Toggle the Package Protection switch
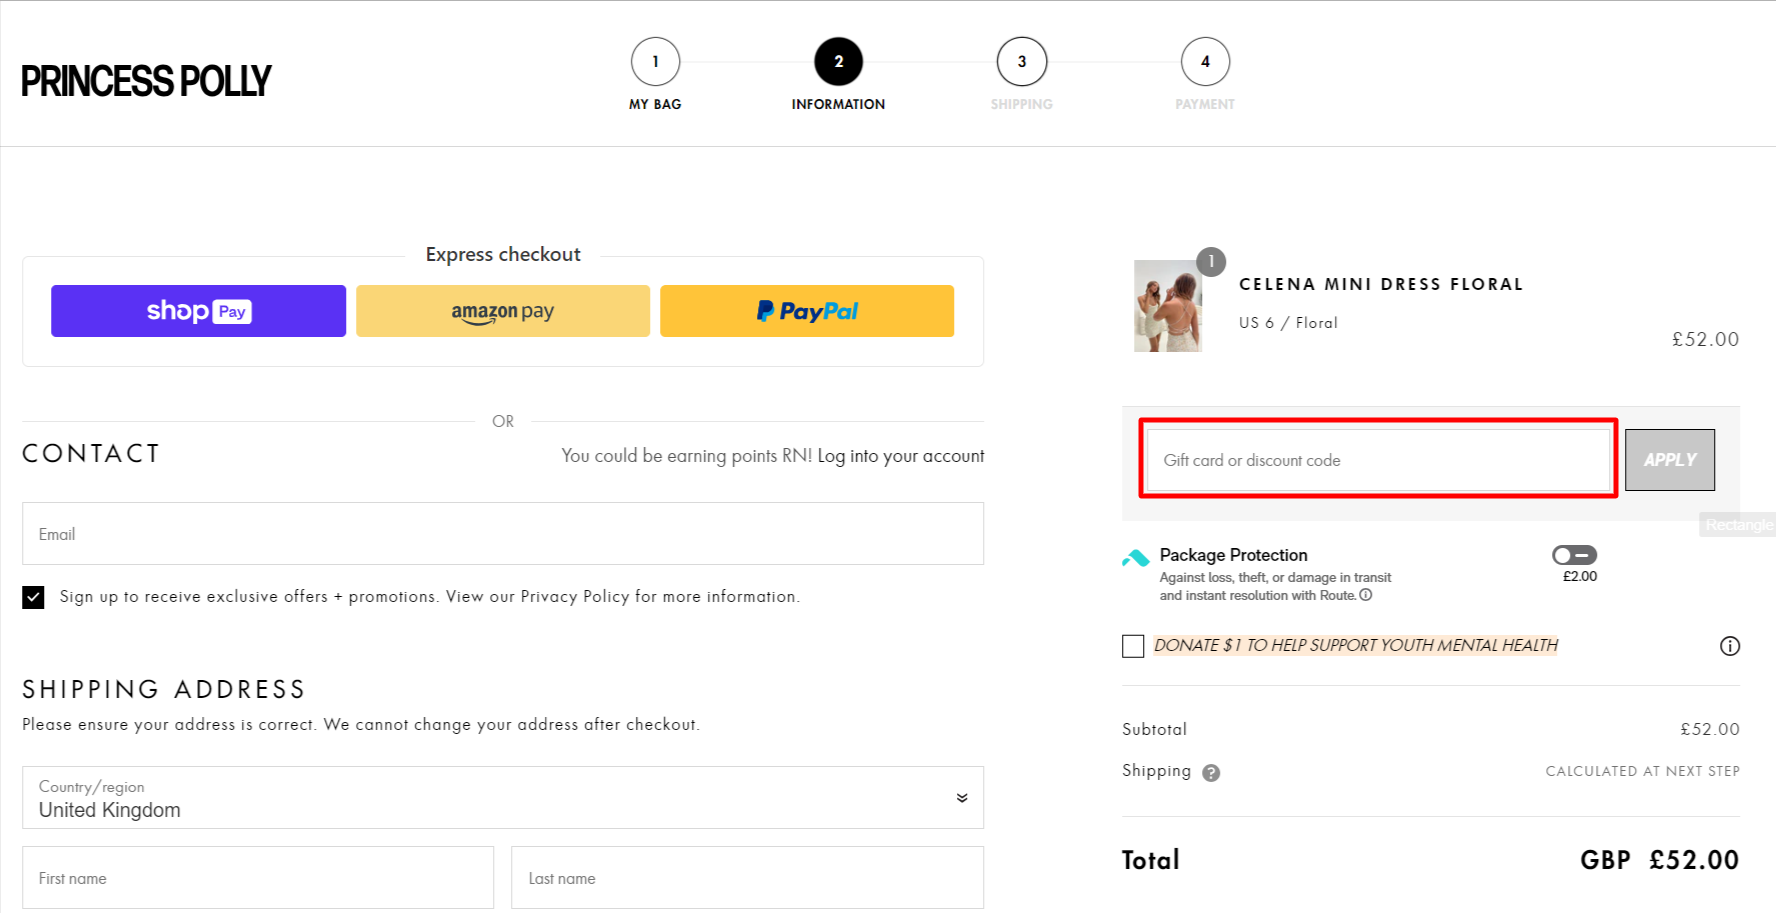This screenshot has height=913, width=1776. click(x=1574, y=555)
